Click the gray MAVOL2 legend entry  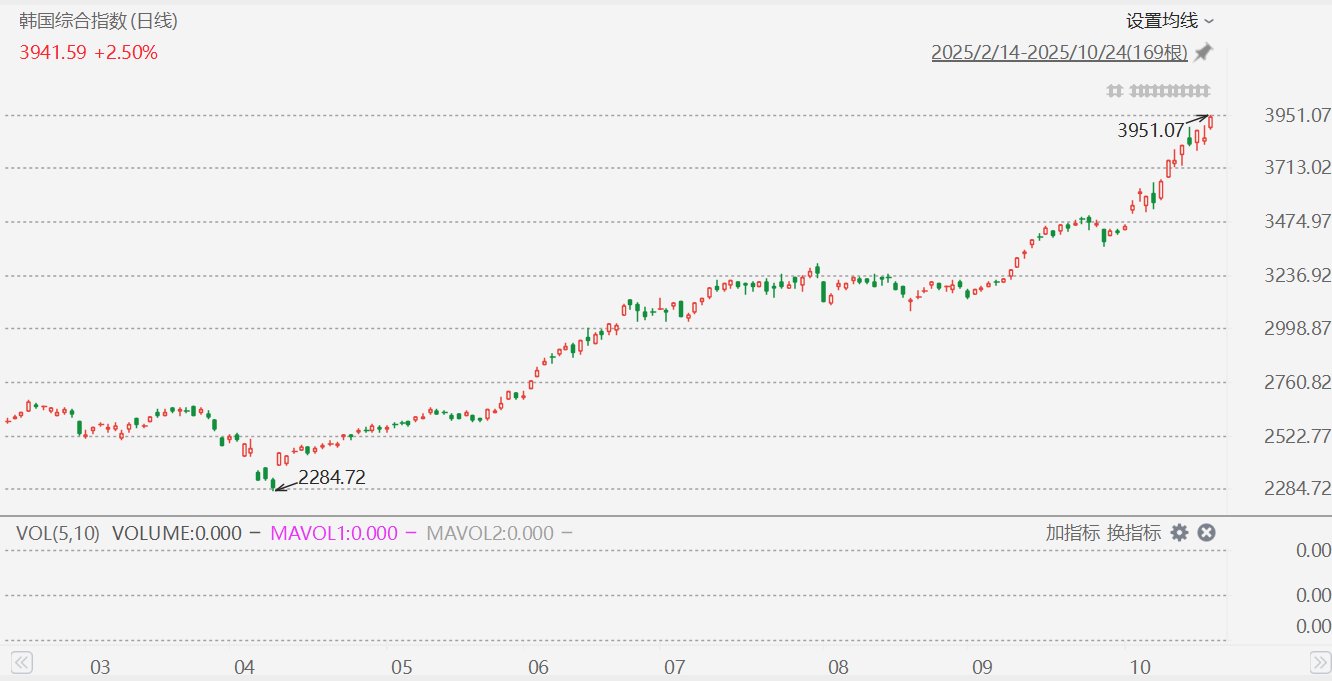point(490,533)
